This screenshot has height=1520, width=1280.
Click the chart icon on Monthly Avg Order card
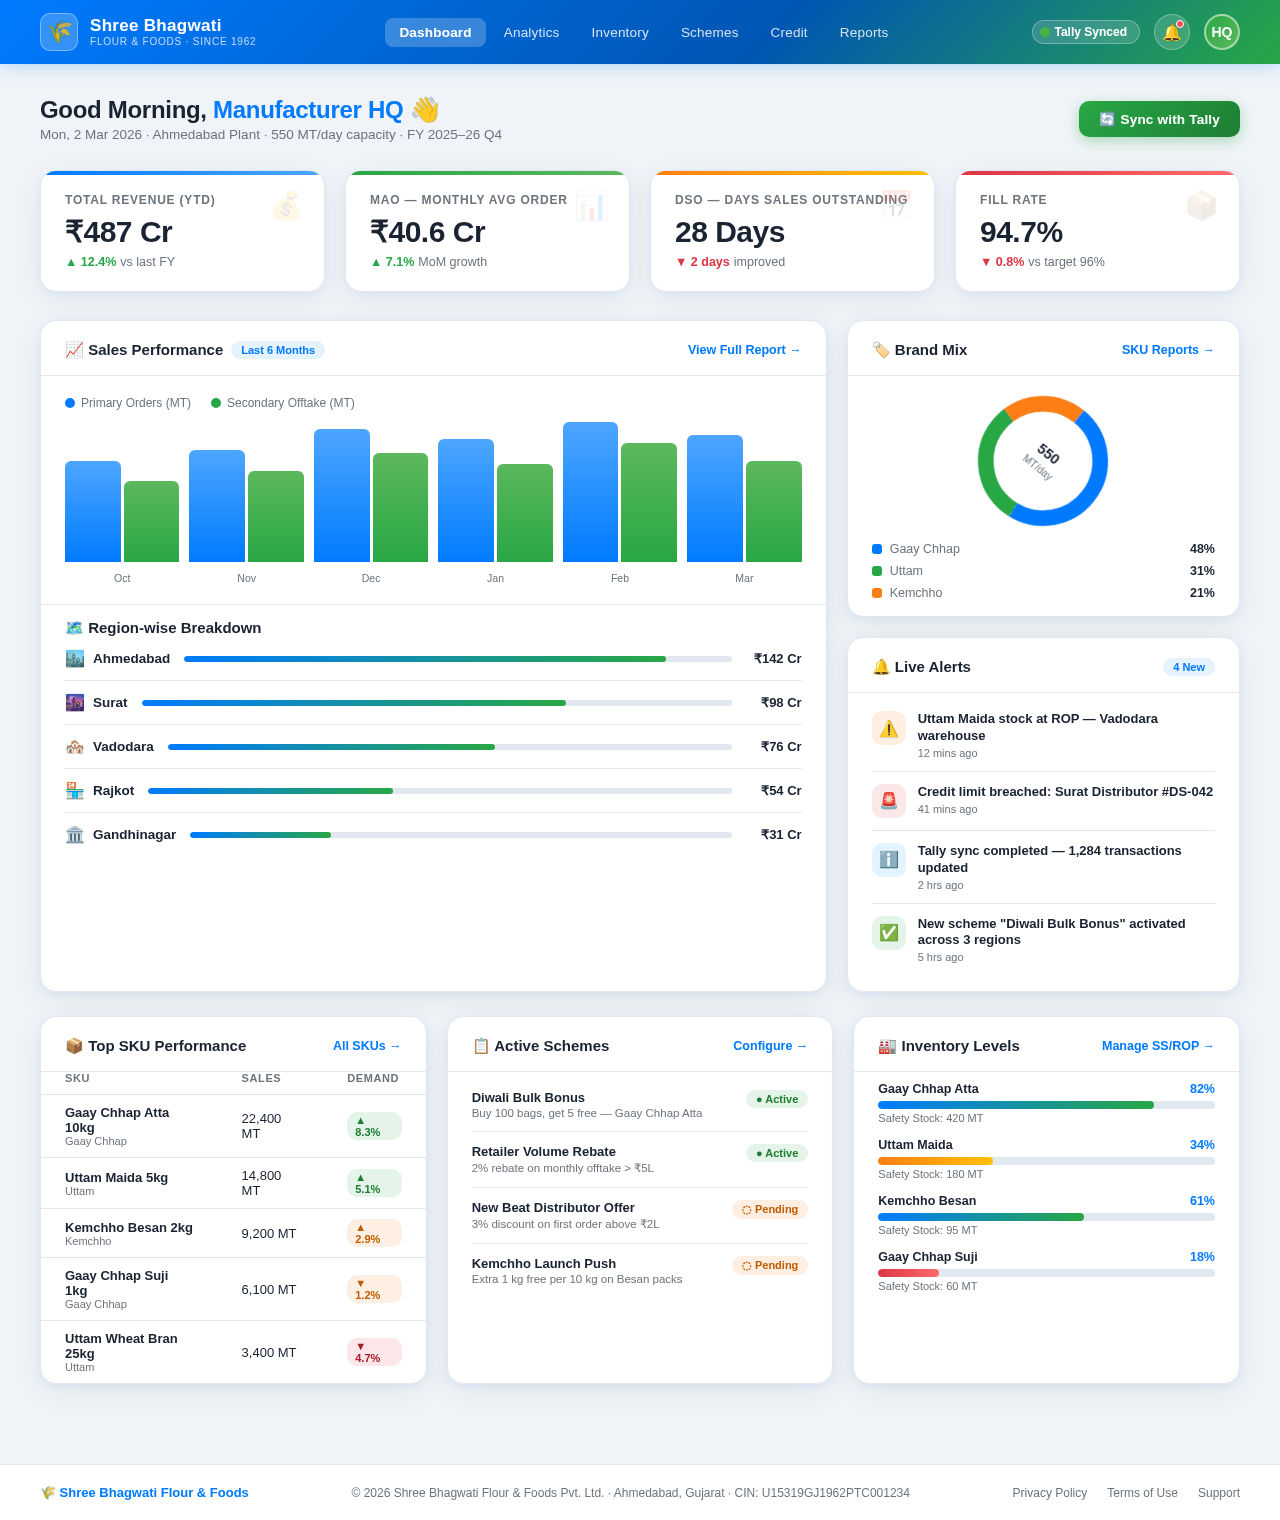[592, 206]
